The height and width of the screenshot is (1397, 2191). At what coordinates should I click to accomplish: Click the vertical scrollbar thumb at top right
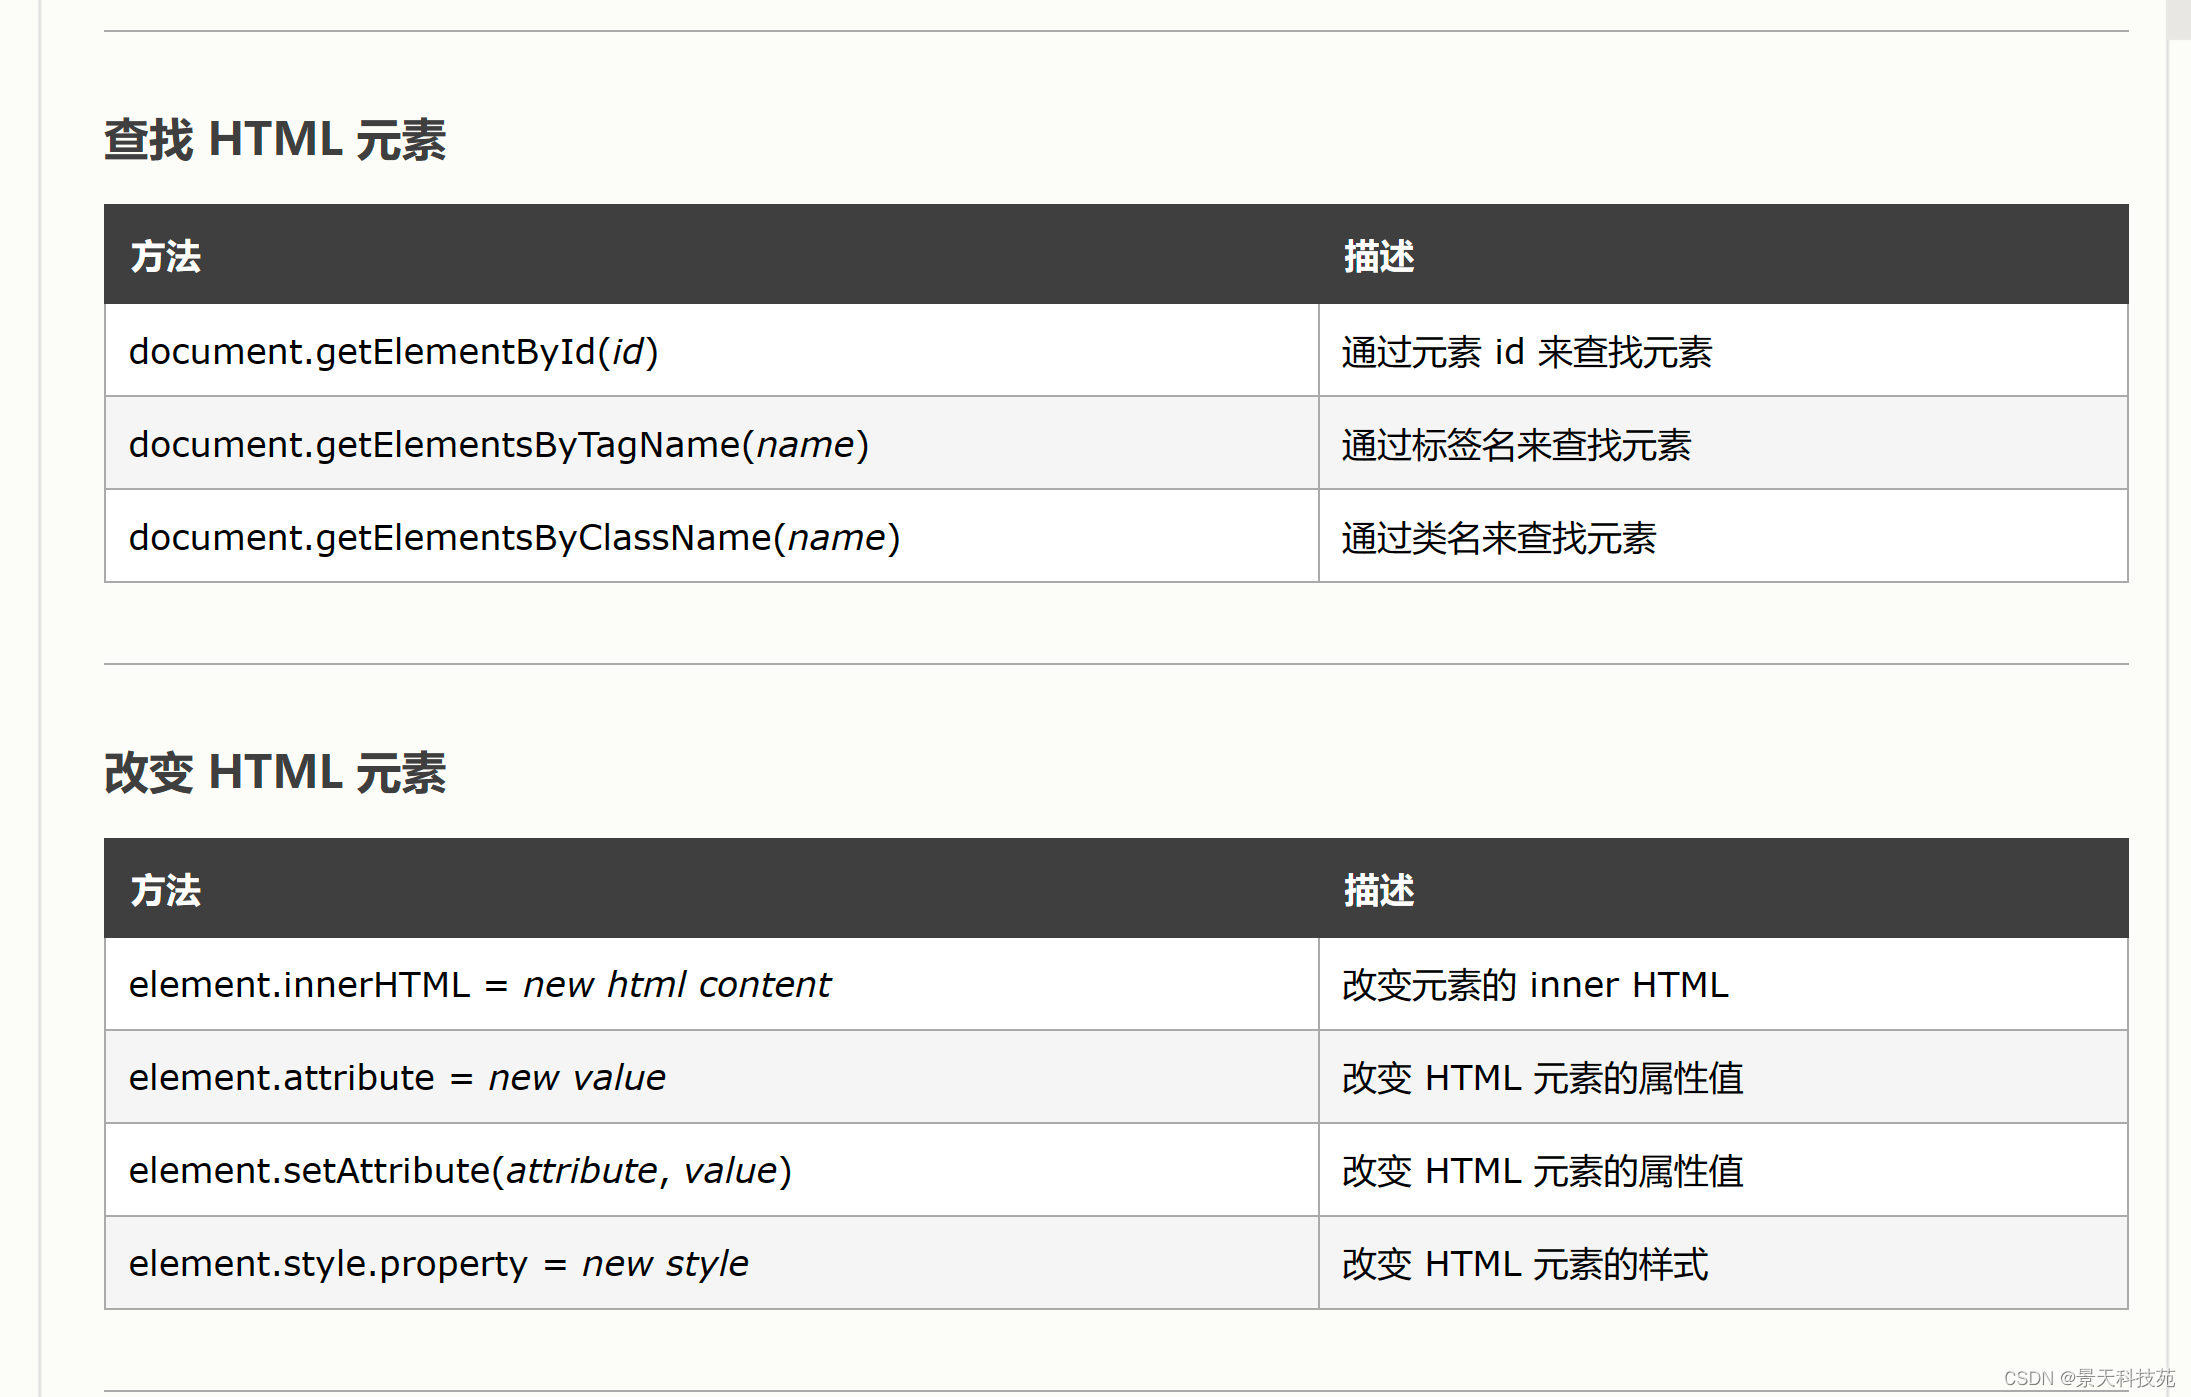(2179, 20)
